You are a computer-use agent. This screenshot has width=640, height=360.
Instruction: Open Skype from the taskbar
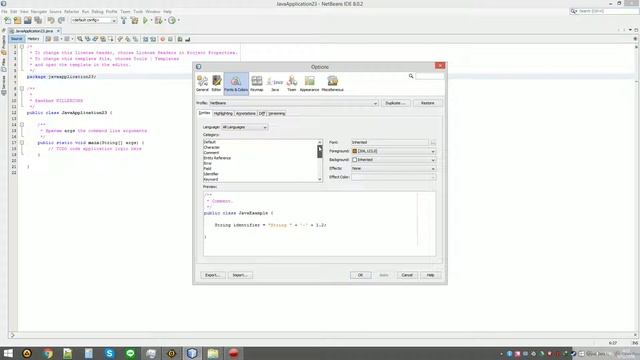pos(109,353)
